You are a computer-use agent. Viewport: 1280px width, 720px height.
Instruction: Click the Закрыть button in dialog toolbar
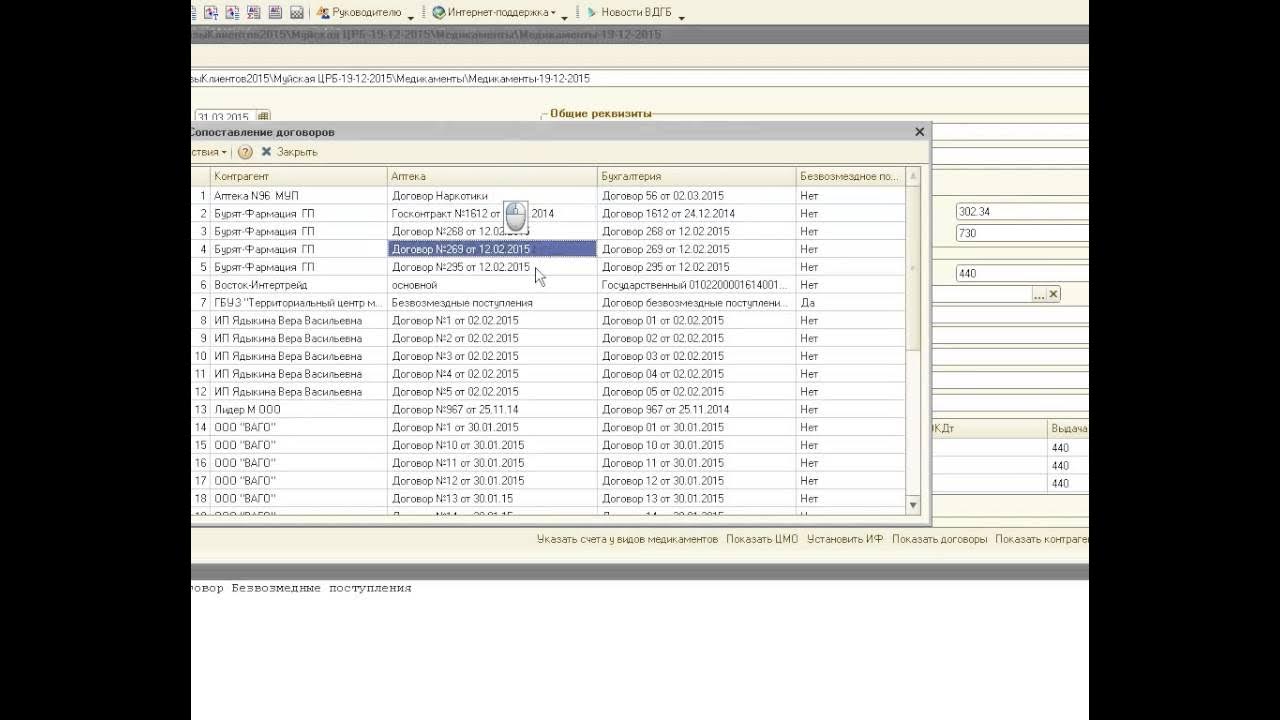[289, 152]
